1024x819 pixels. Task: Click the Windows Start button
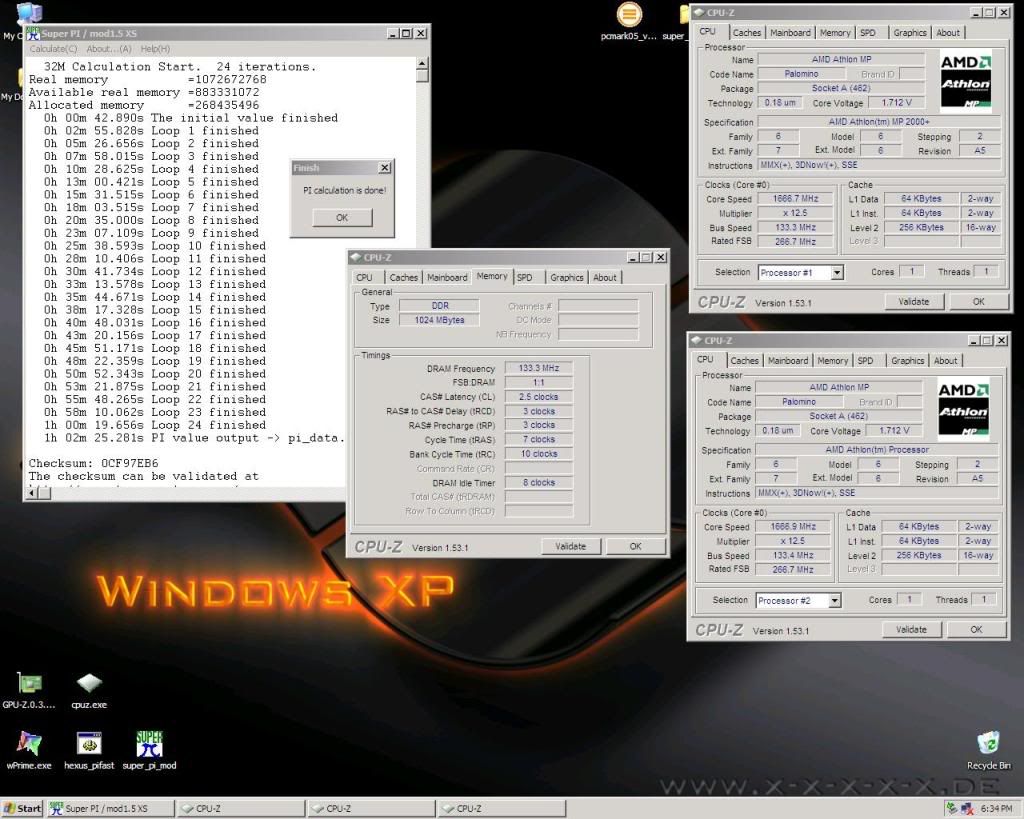(x=22, y=809)
